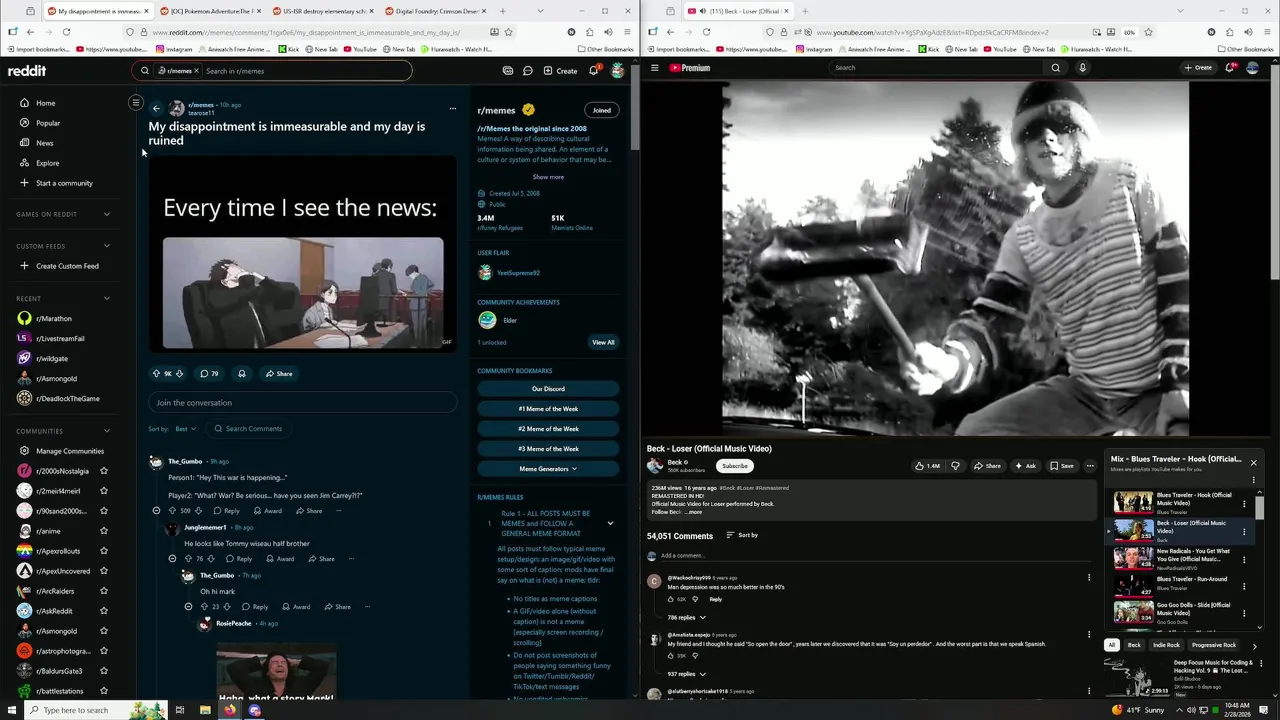Collapse Games on Reddit section
The height and width of the screenshot is (720, 1280).
pos(107,214)
